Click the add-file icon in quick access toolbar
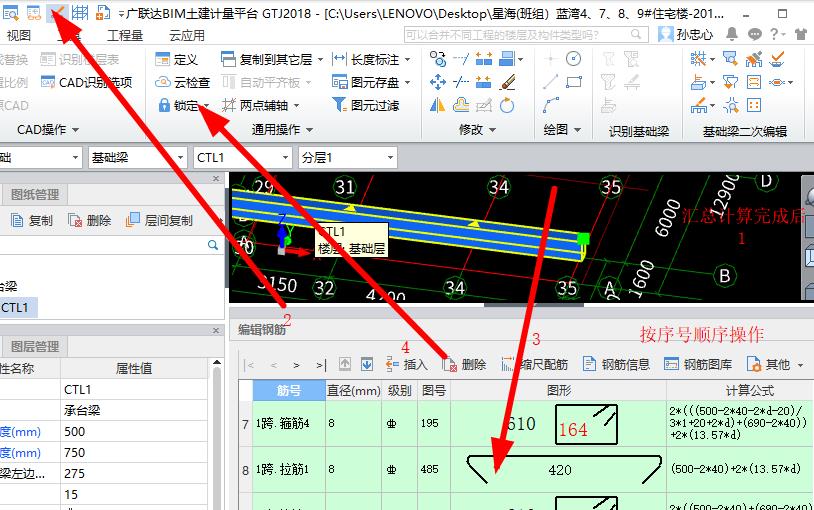The height and width of the screenshot is (510, 814). (x=103, y=12)
